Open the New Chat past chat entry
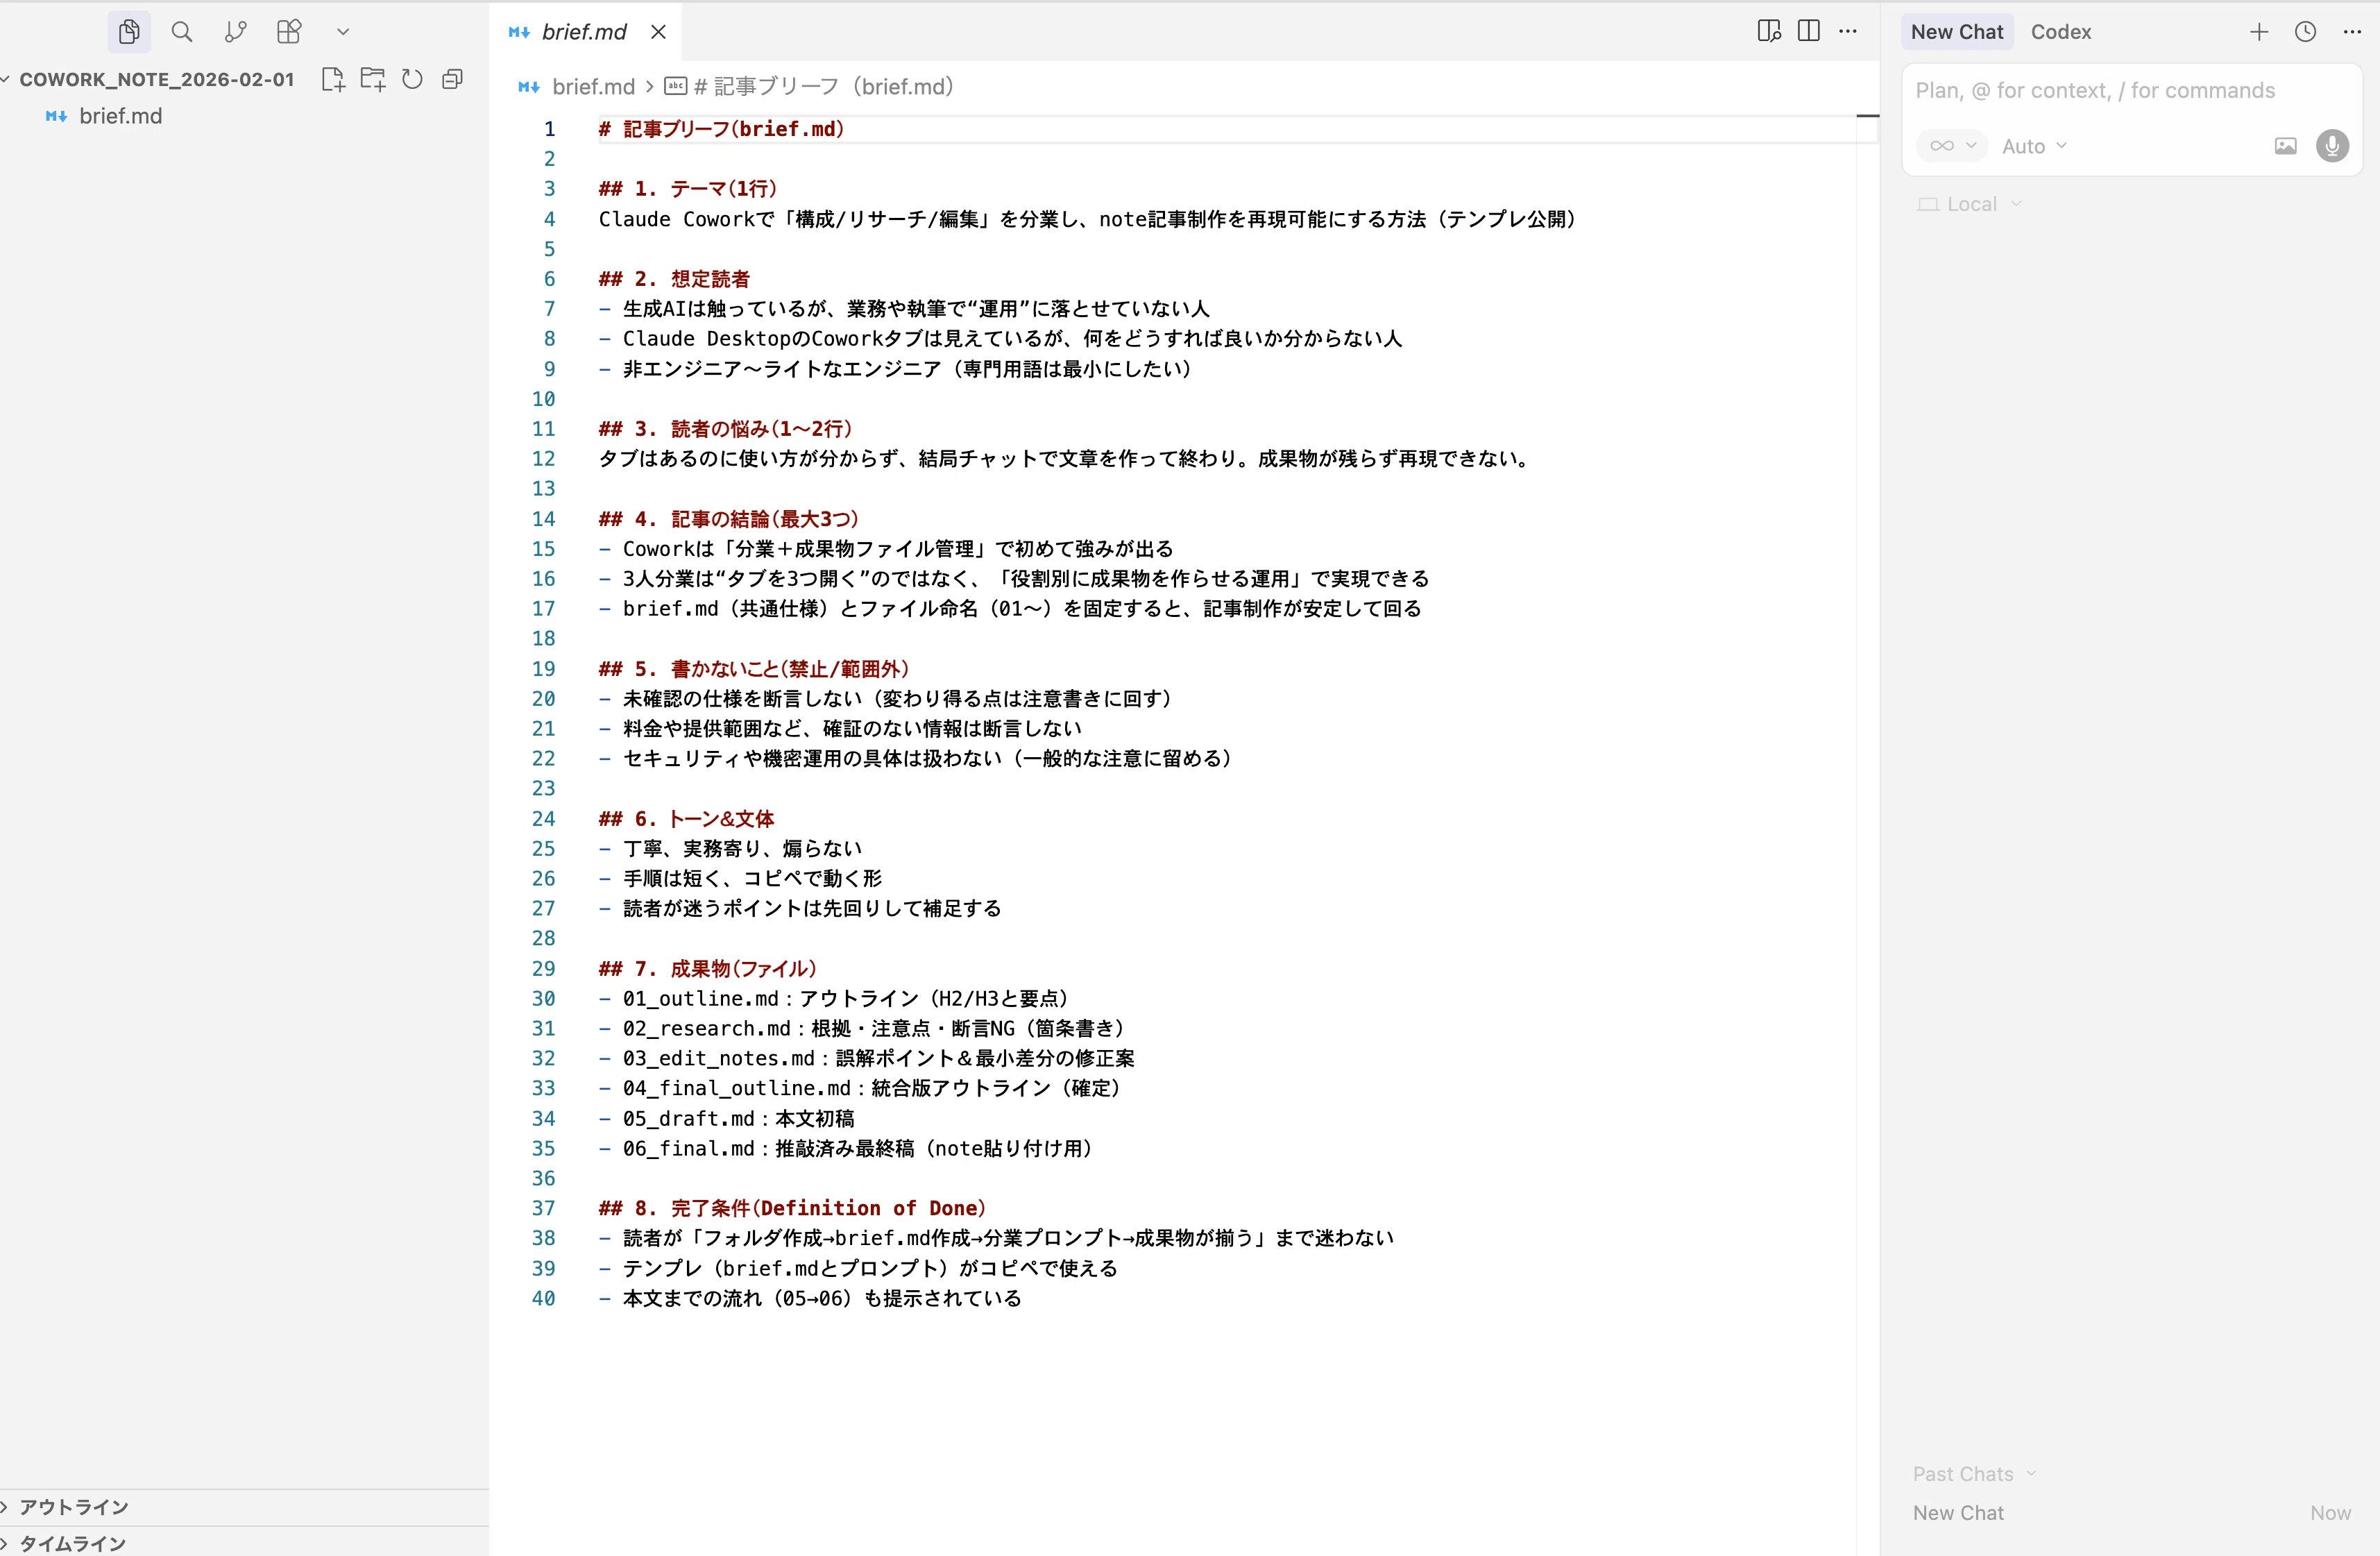The width and height of the screenshot is (2380, 1556). [x=2131, y=1513]
